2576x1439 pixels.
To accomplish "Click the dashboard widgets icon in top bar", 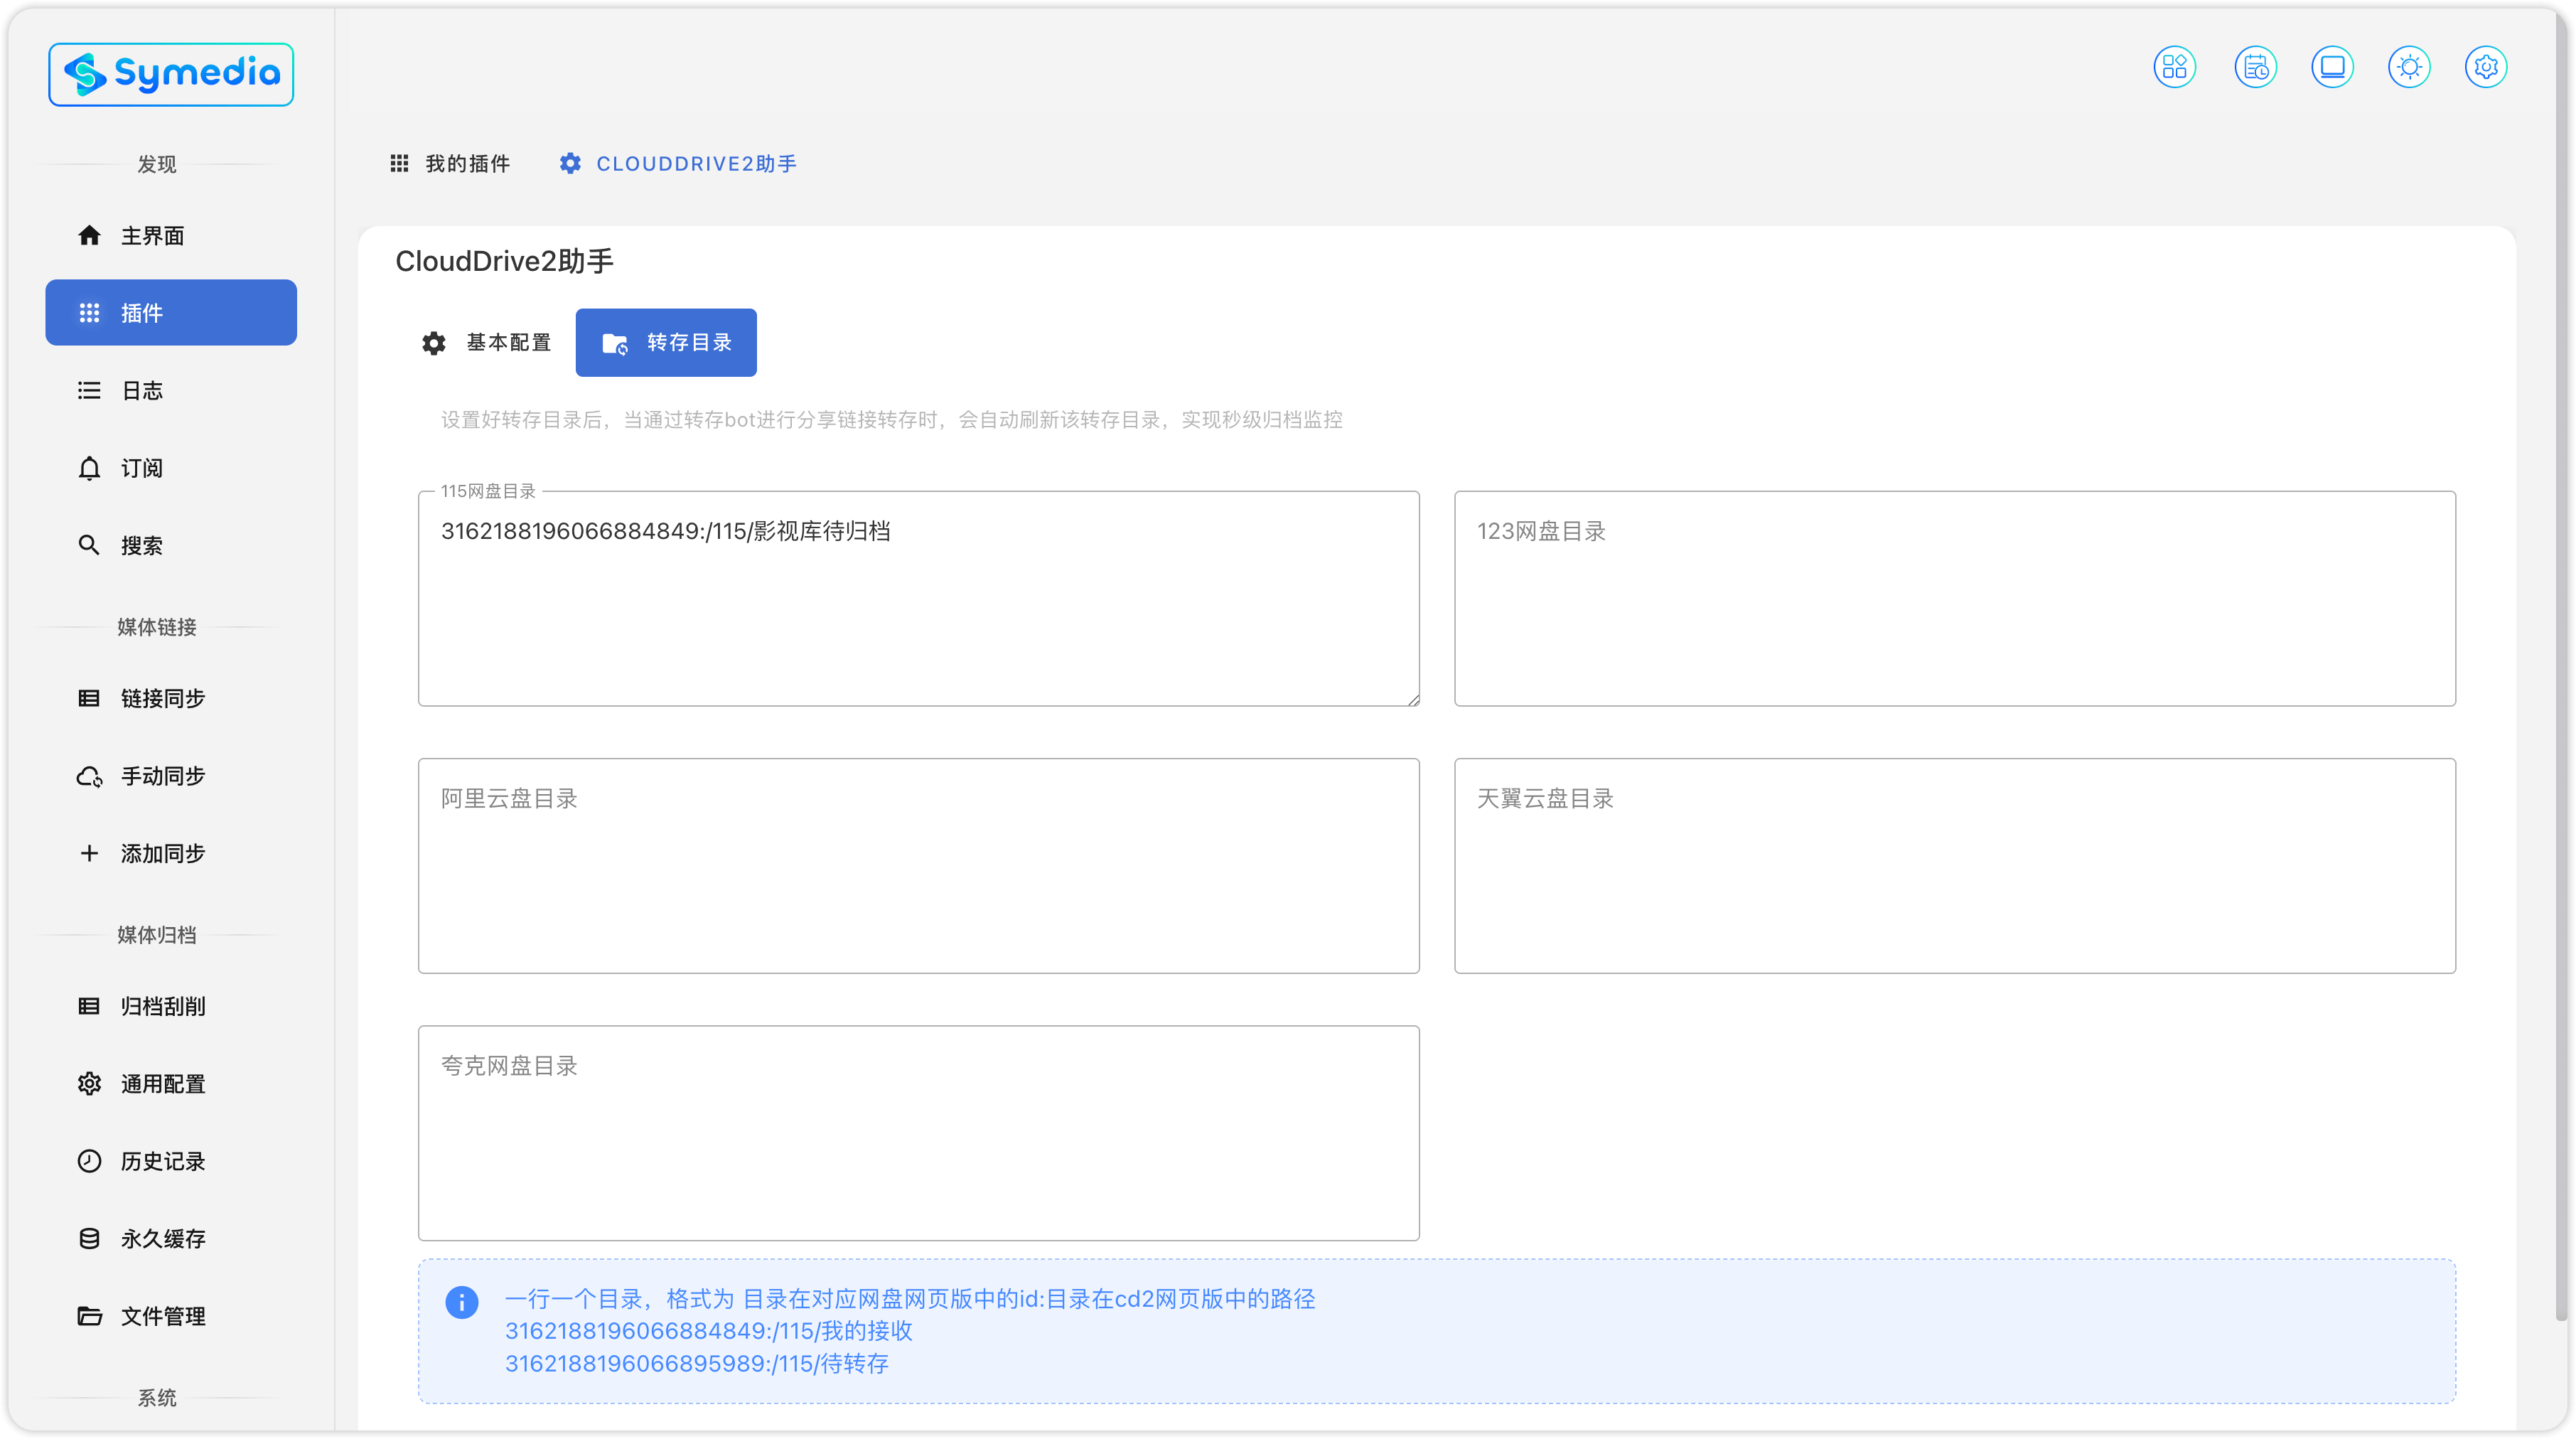I will pyautogui.click(x=2174, y=67).
